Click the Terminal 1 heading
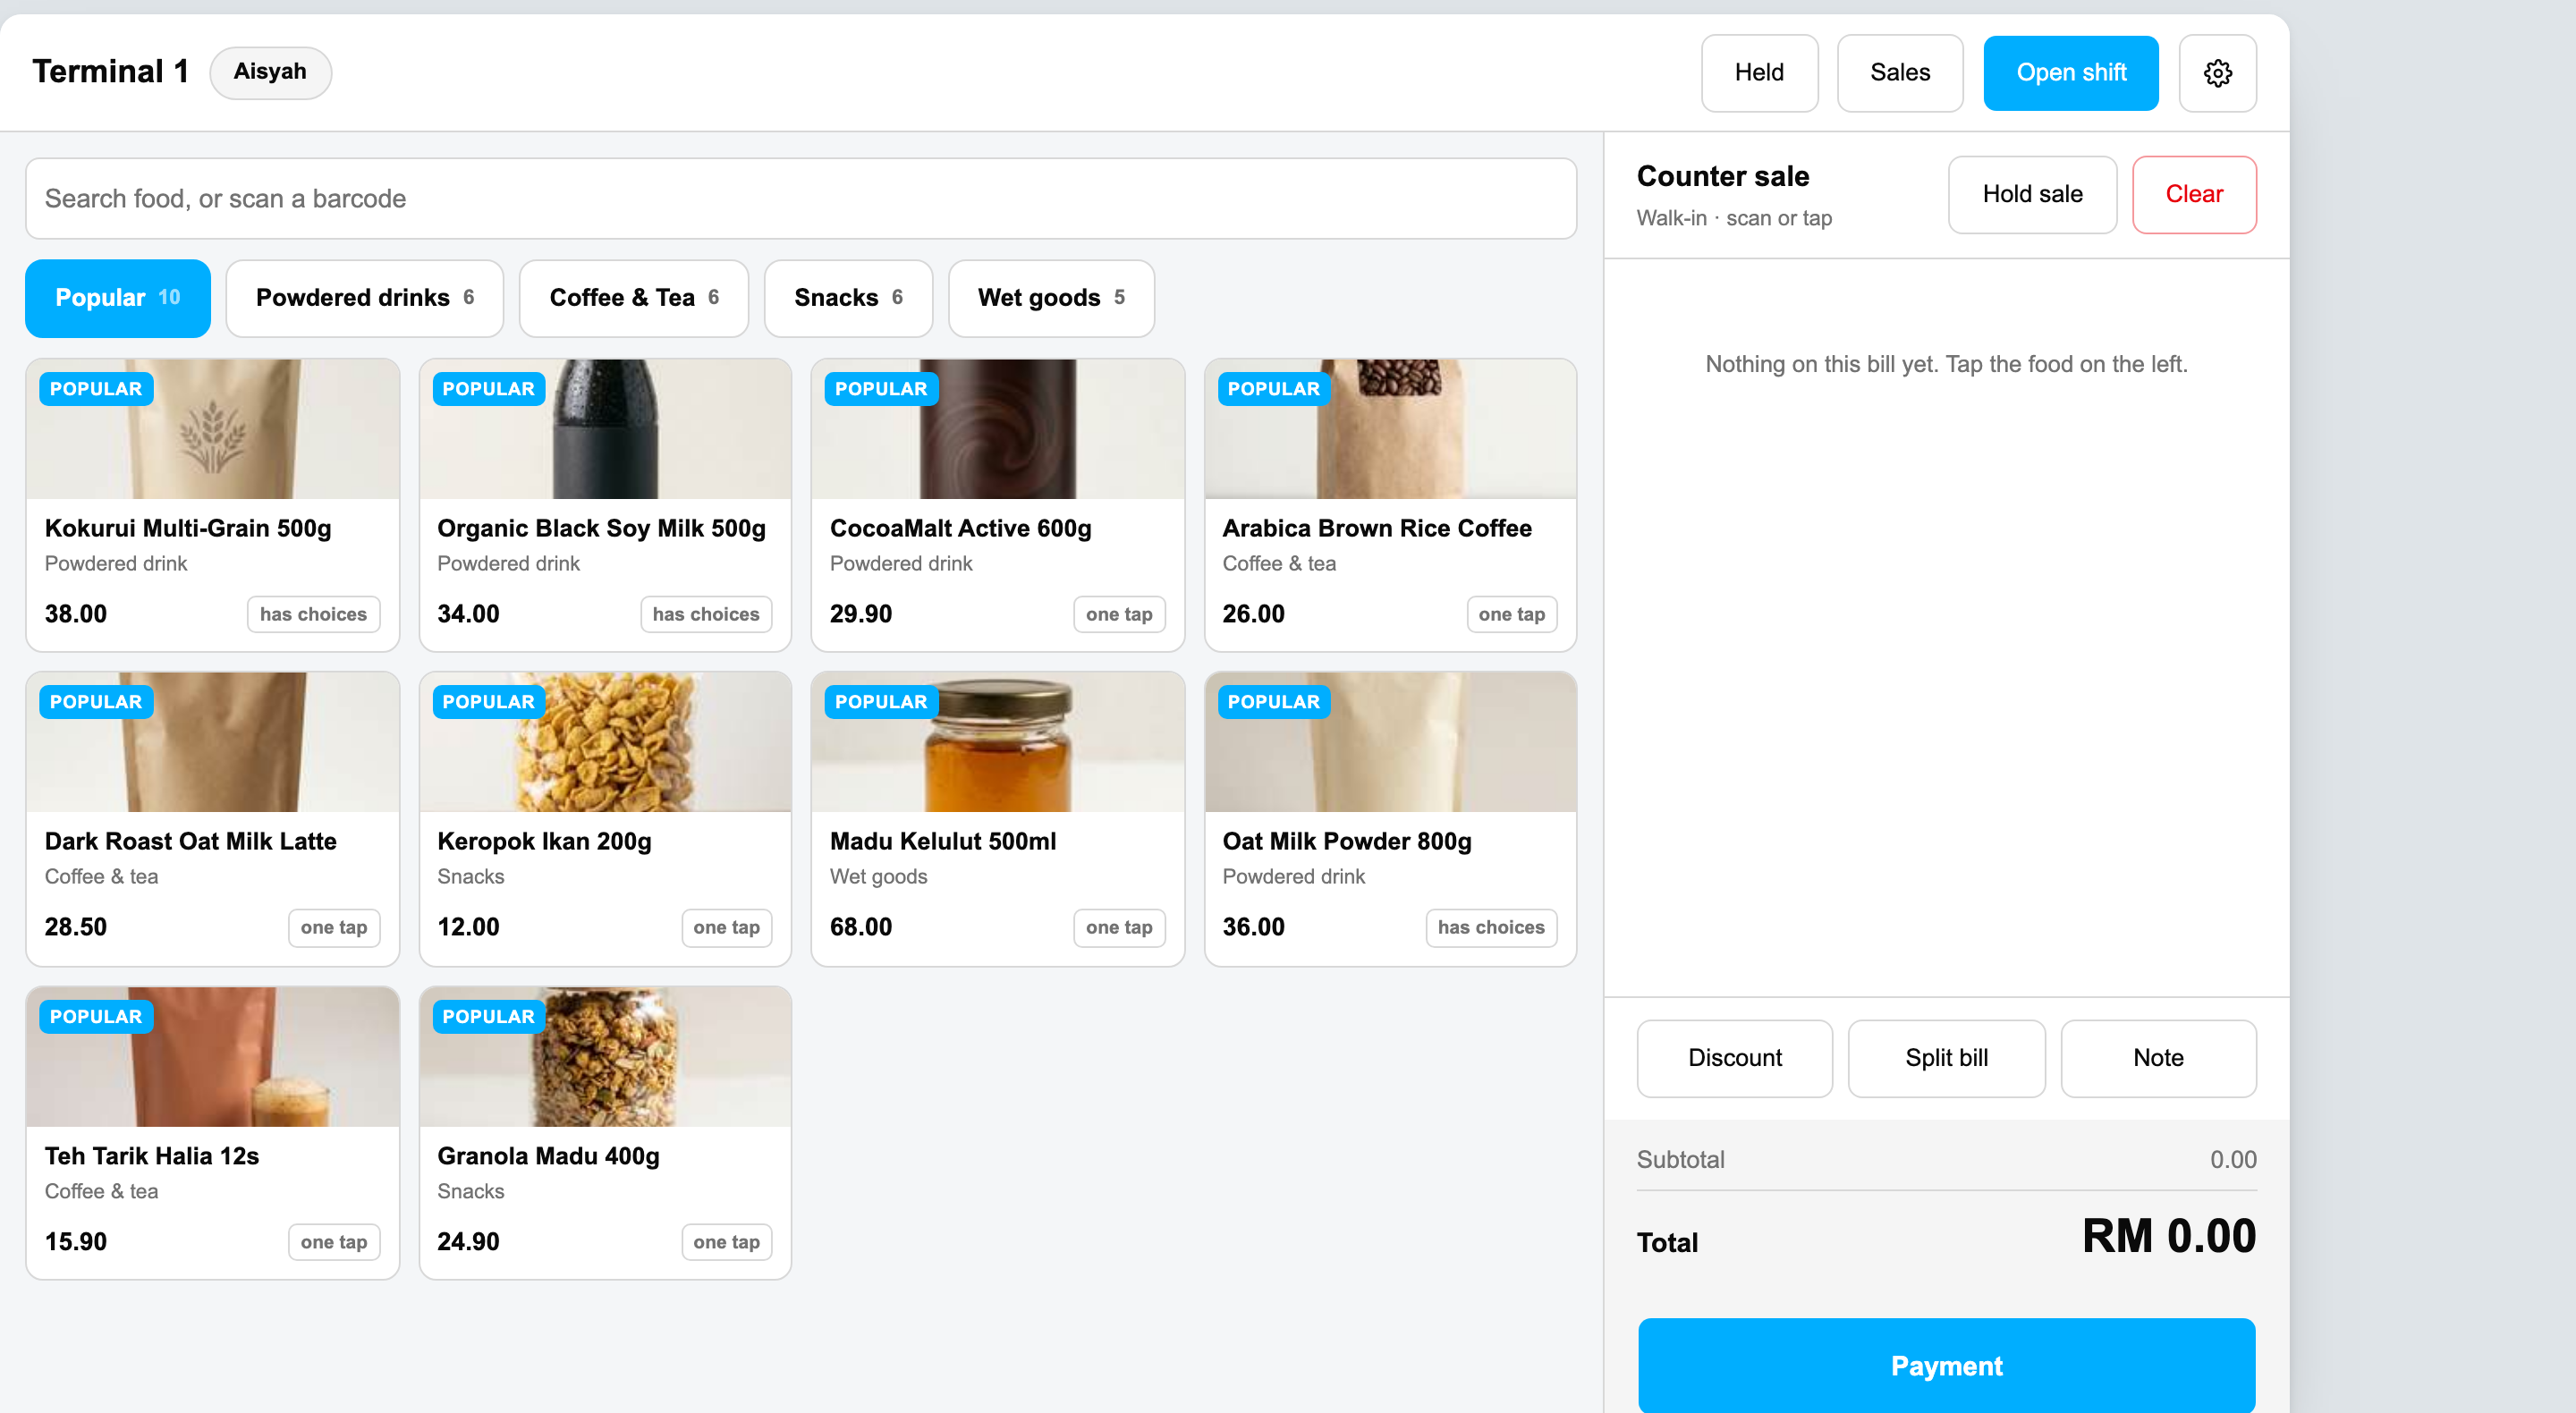The image size is (2576, 1413). pyautogui.click(x=110, y=71)
